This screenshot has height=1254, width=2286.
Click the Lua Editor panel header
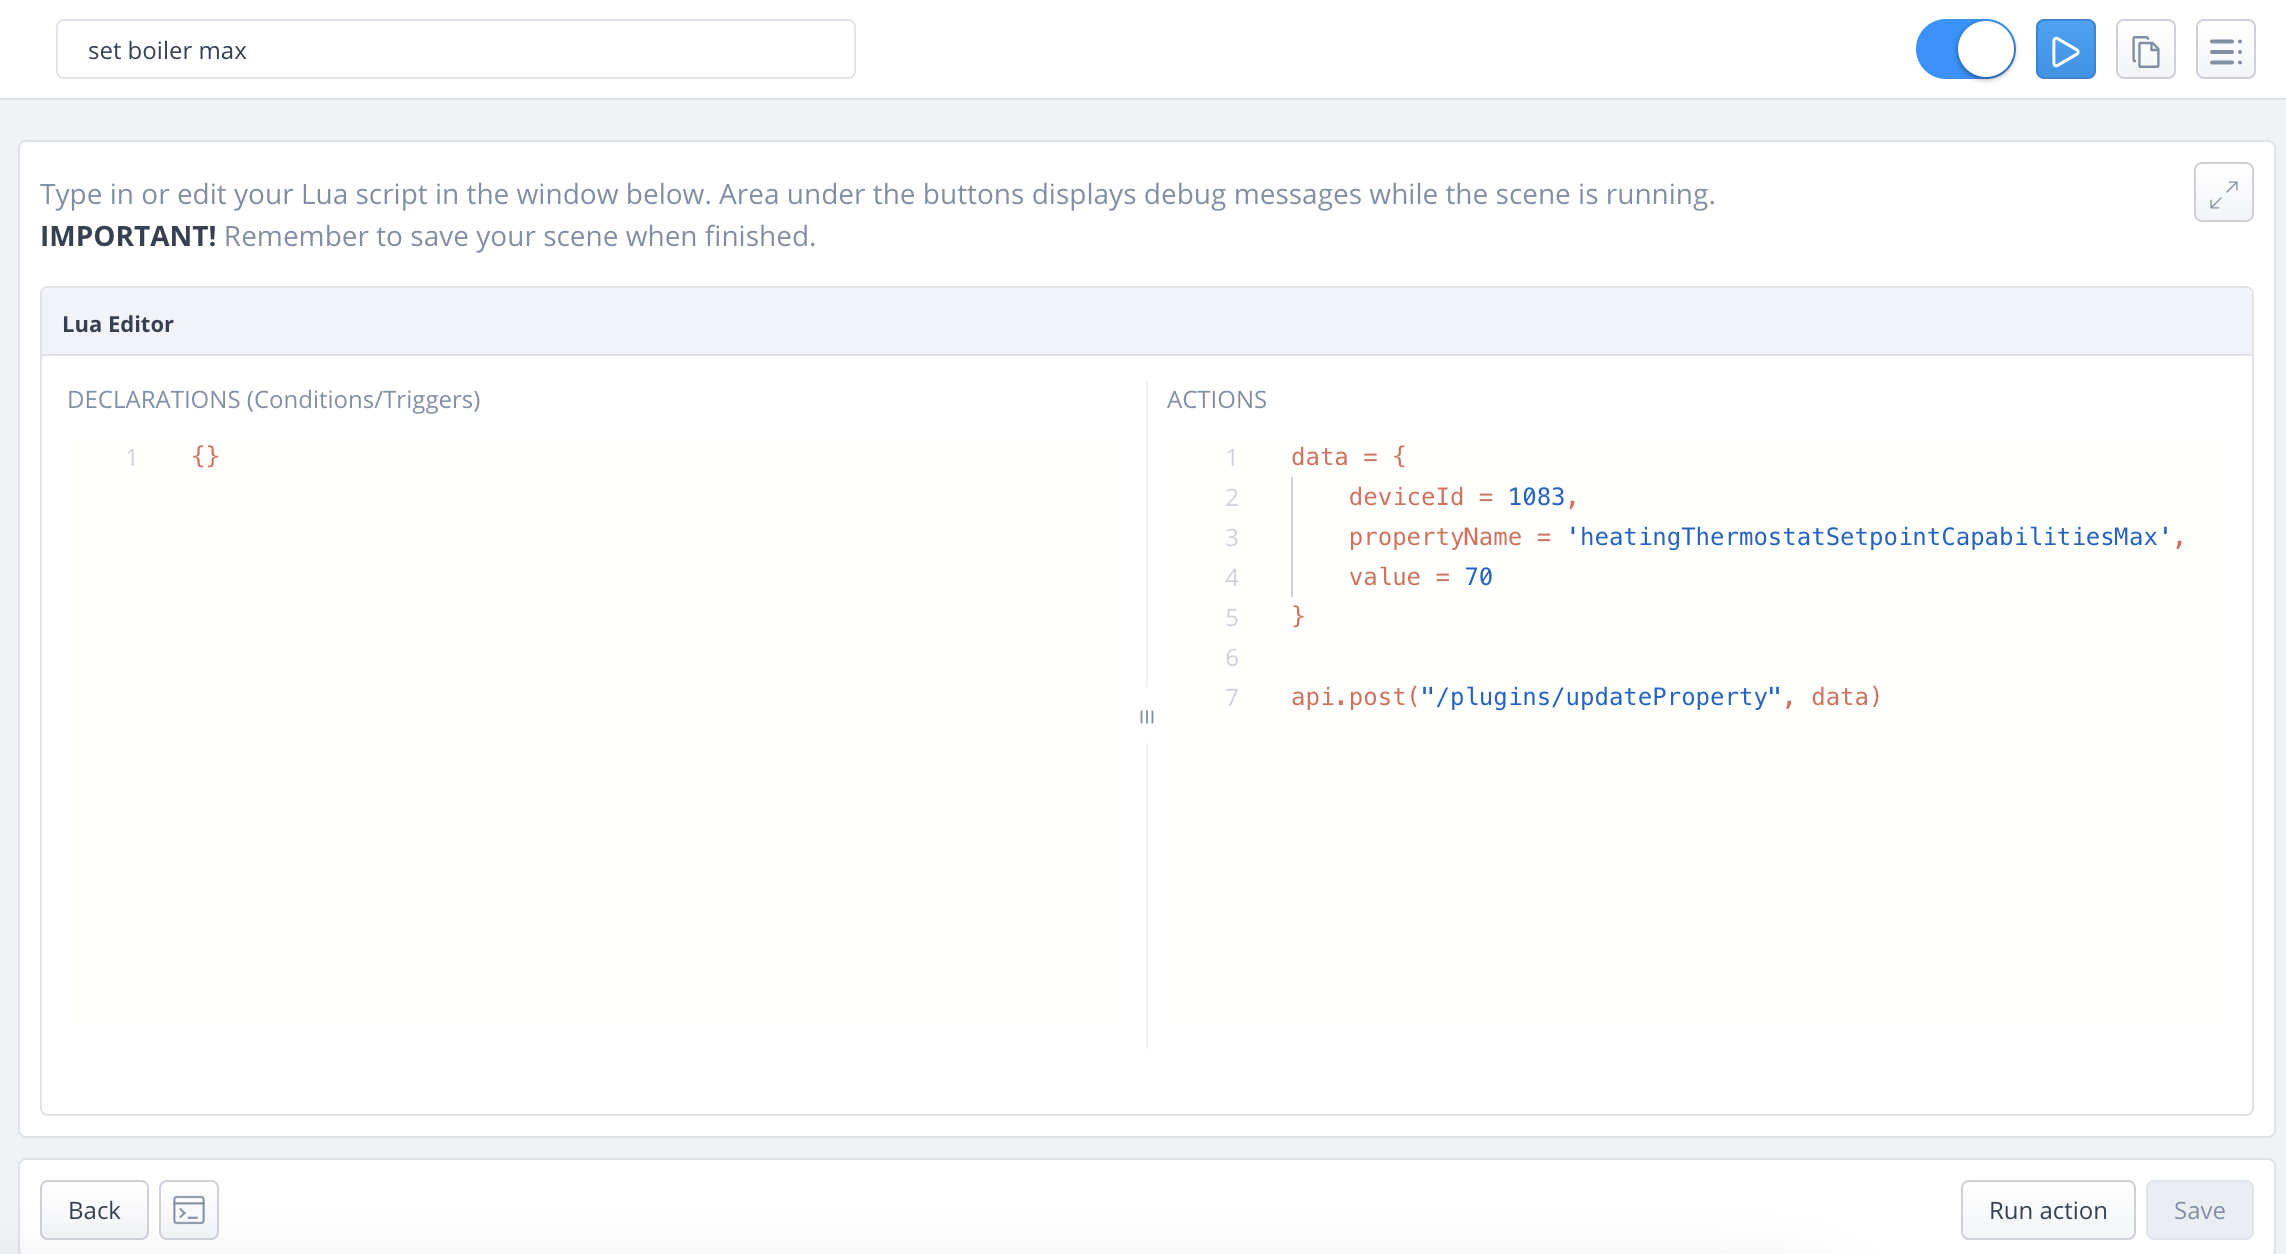coord(1146,323)
